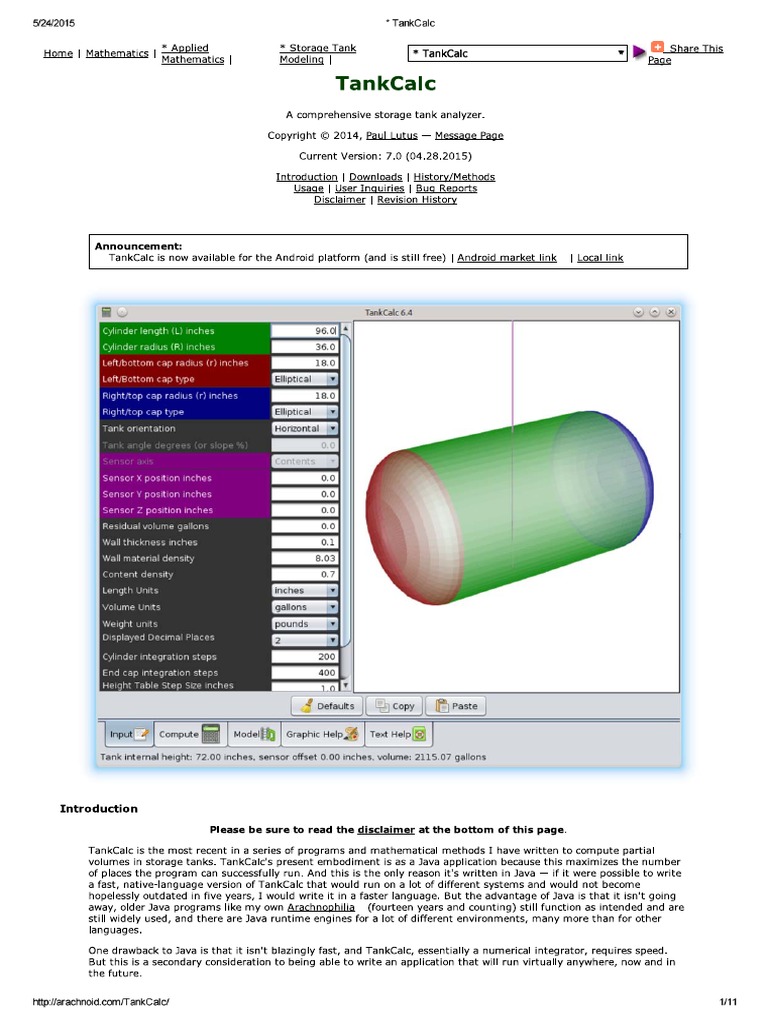Open the Applied Mathematics link

(x=193, y=54)
